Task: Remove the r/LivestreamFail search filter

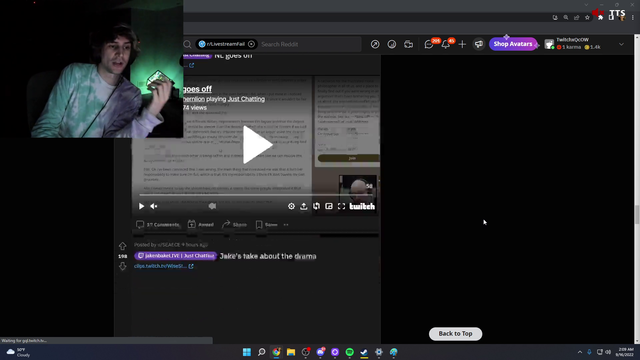Action: click(251, 44)
